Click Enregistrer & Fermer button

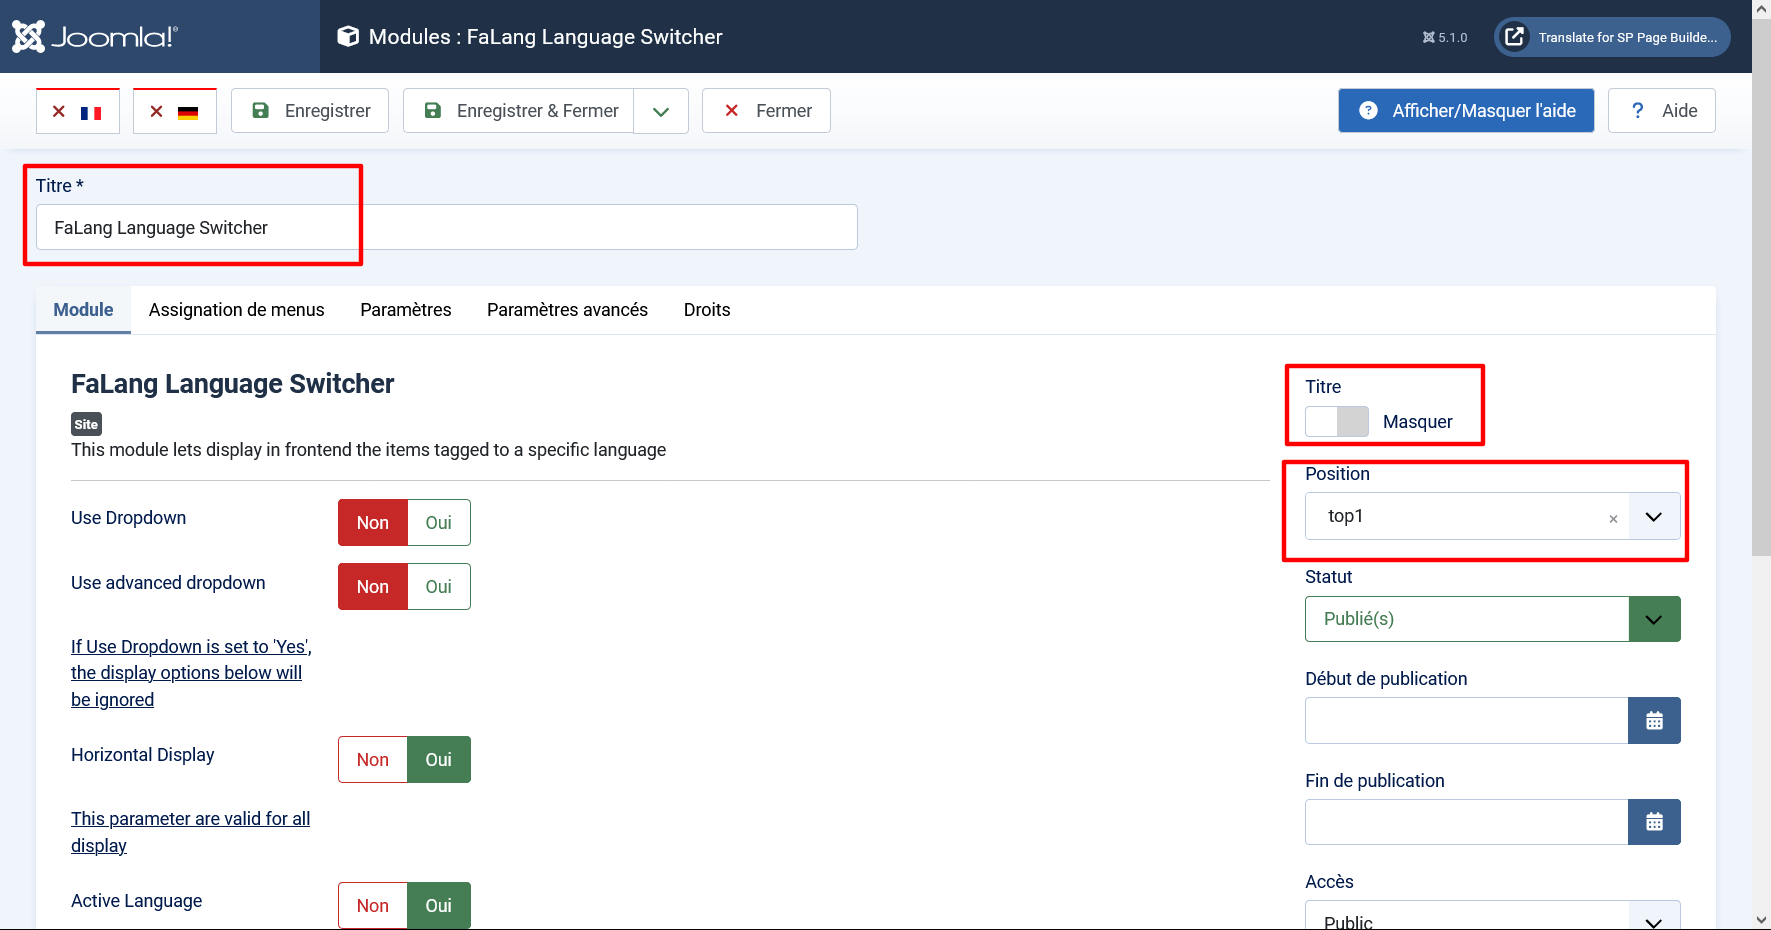pos(519,111)
